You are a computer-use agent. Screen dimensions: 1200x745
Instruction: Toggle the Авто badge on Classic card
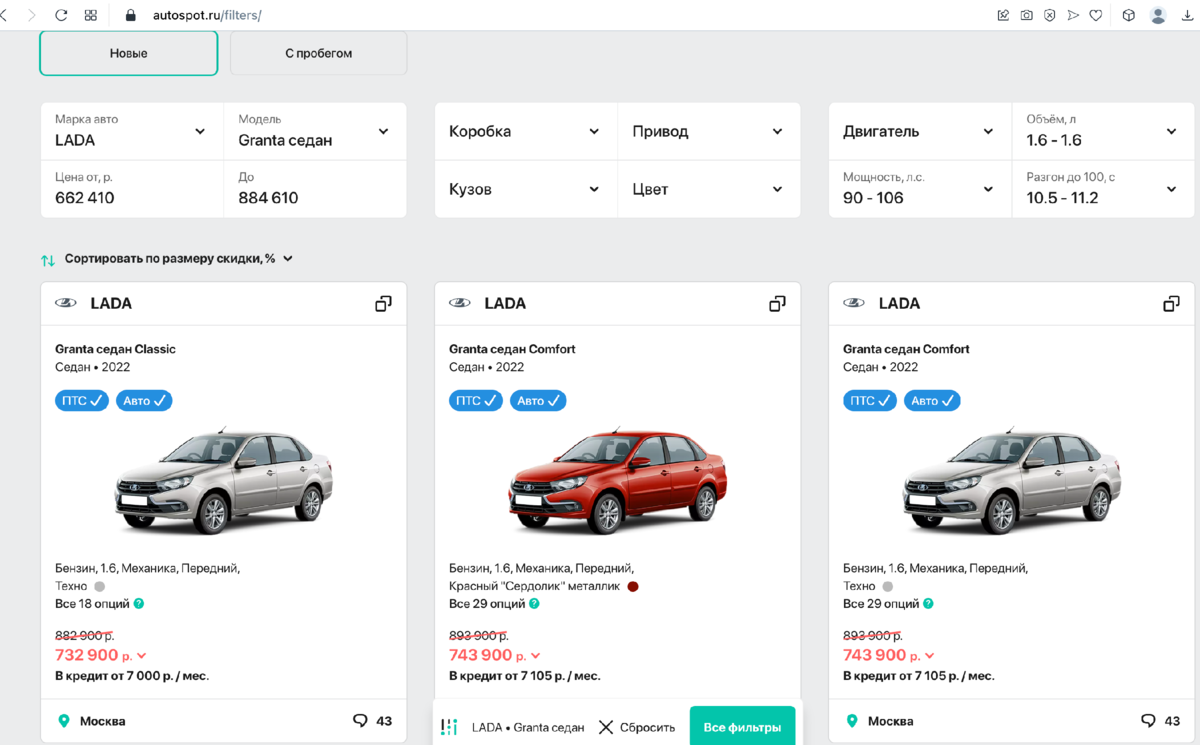tap(144, 400)
